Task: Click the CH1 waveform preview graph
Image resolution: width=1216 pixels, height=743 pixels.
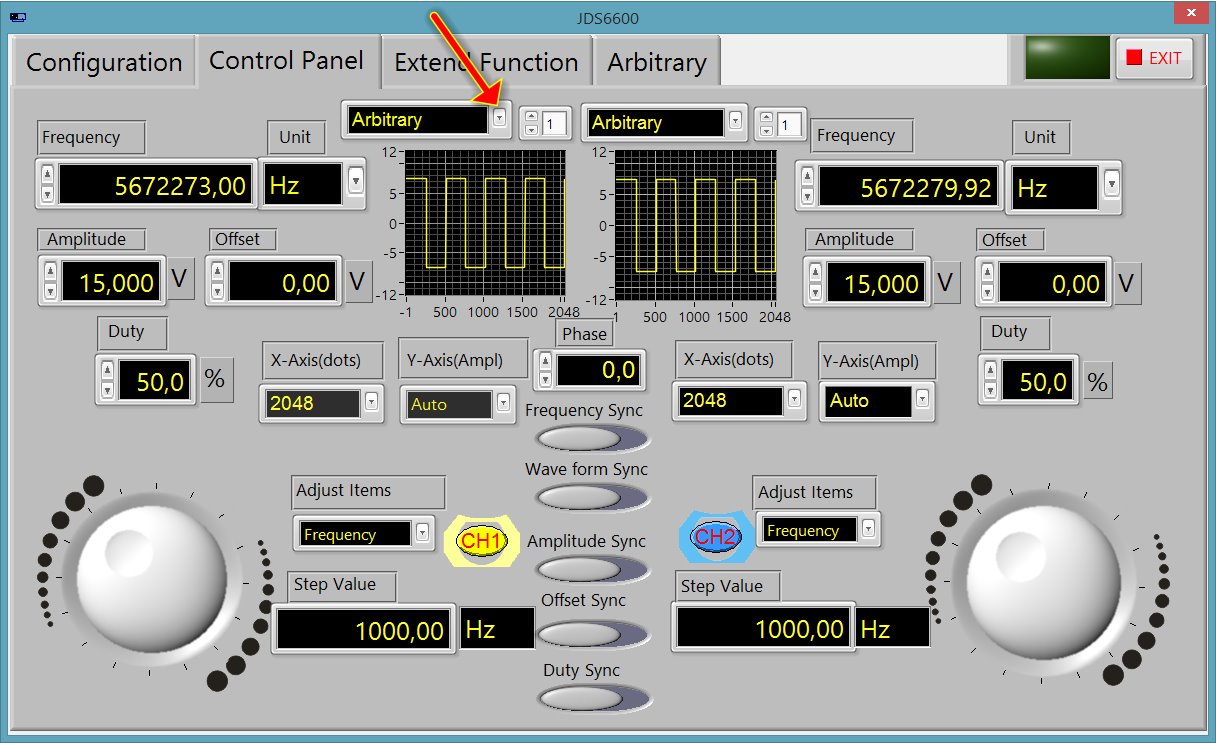Action: coord(485,224)
